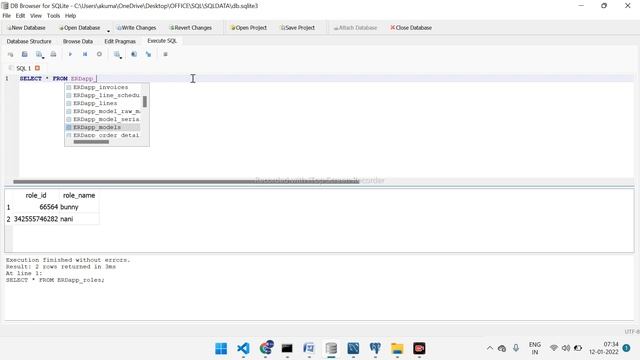Open the View menu

click(36, 16)
